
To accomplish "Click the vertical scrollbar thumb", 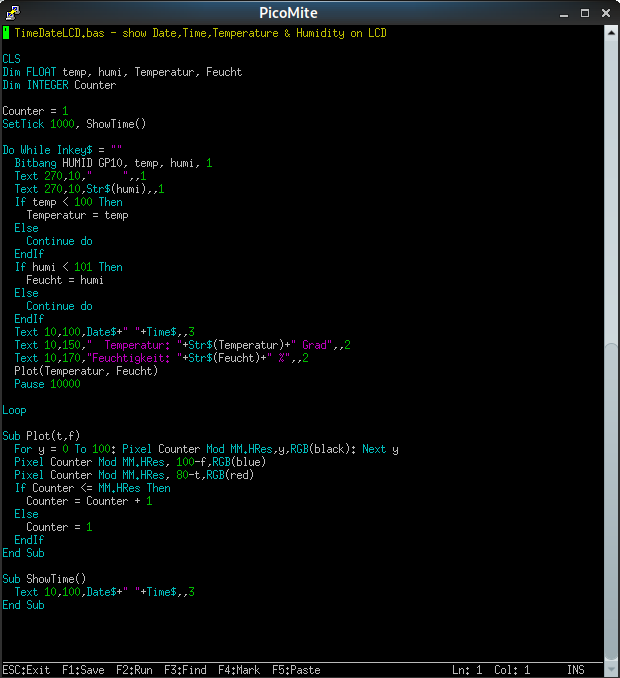I will pos(610,190).
